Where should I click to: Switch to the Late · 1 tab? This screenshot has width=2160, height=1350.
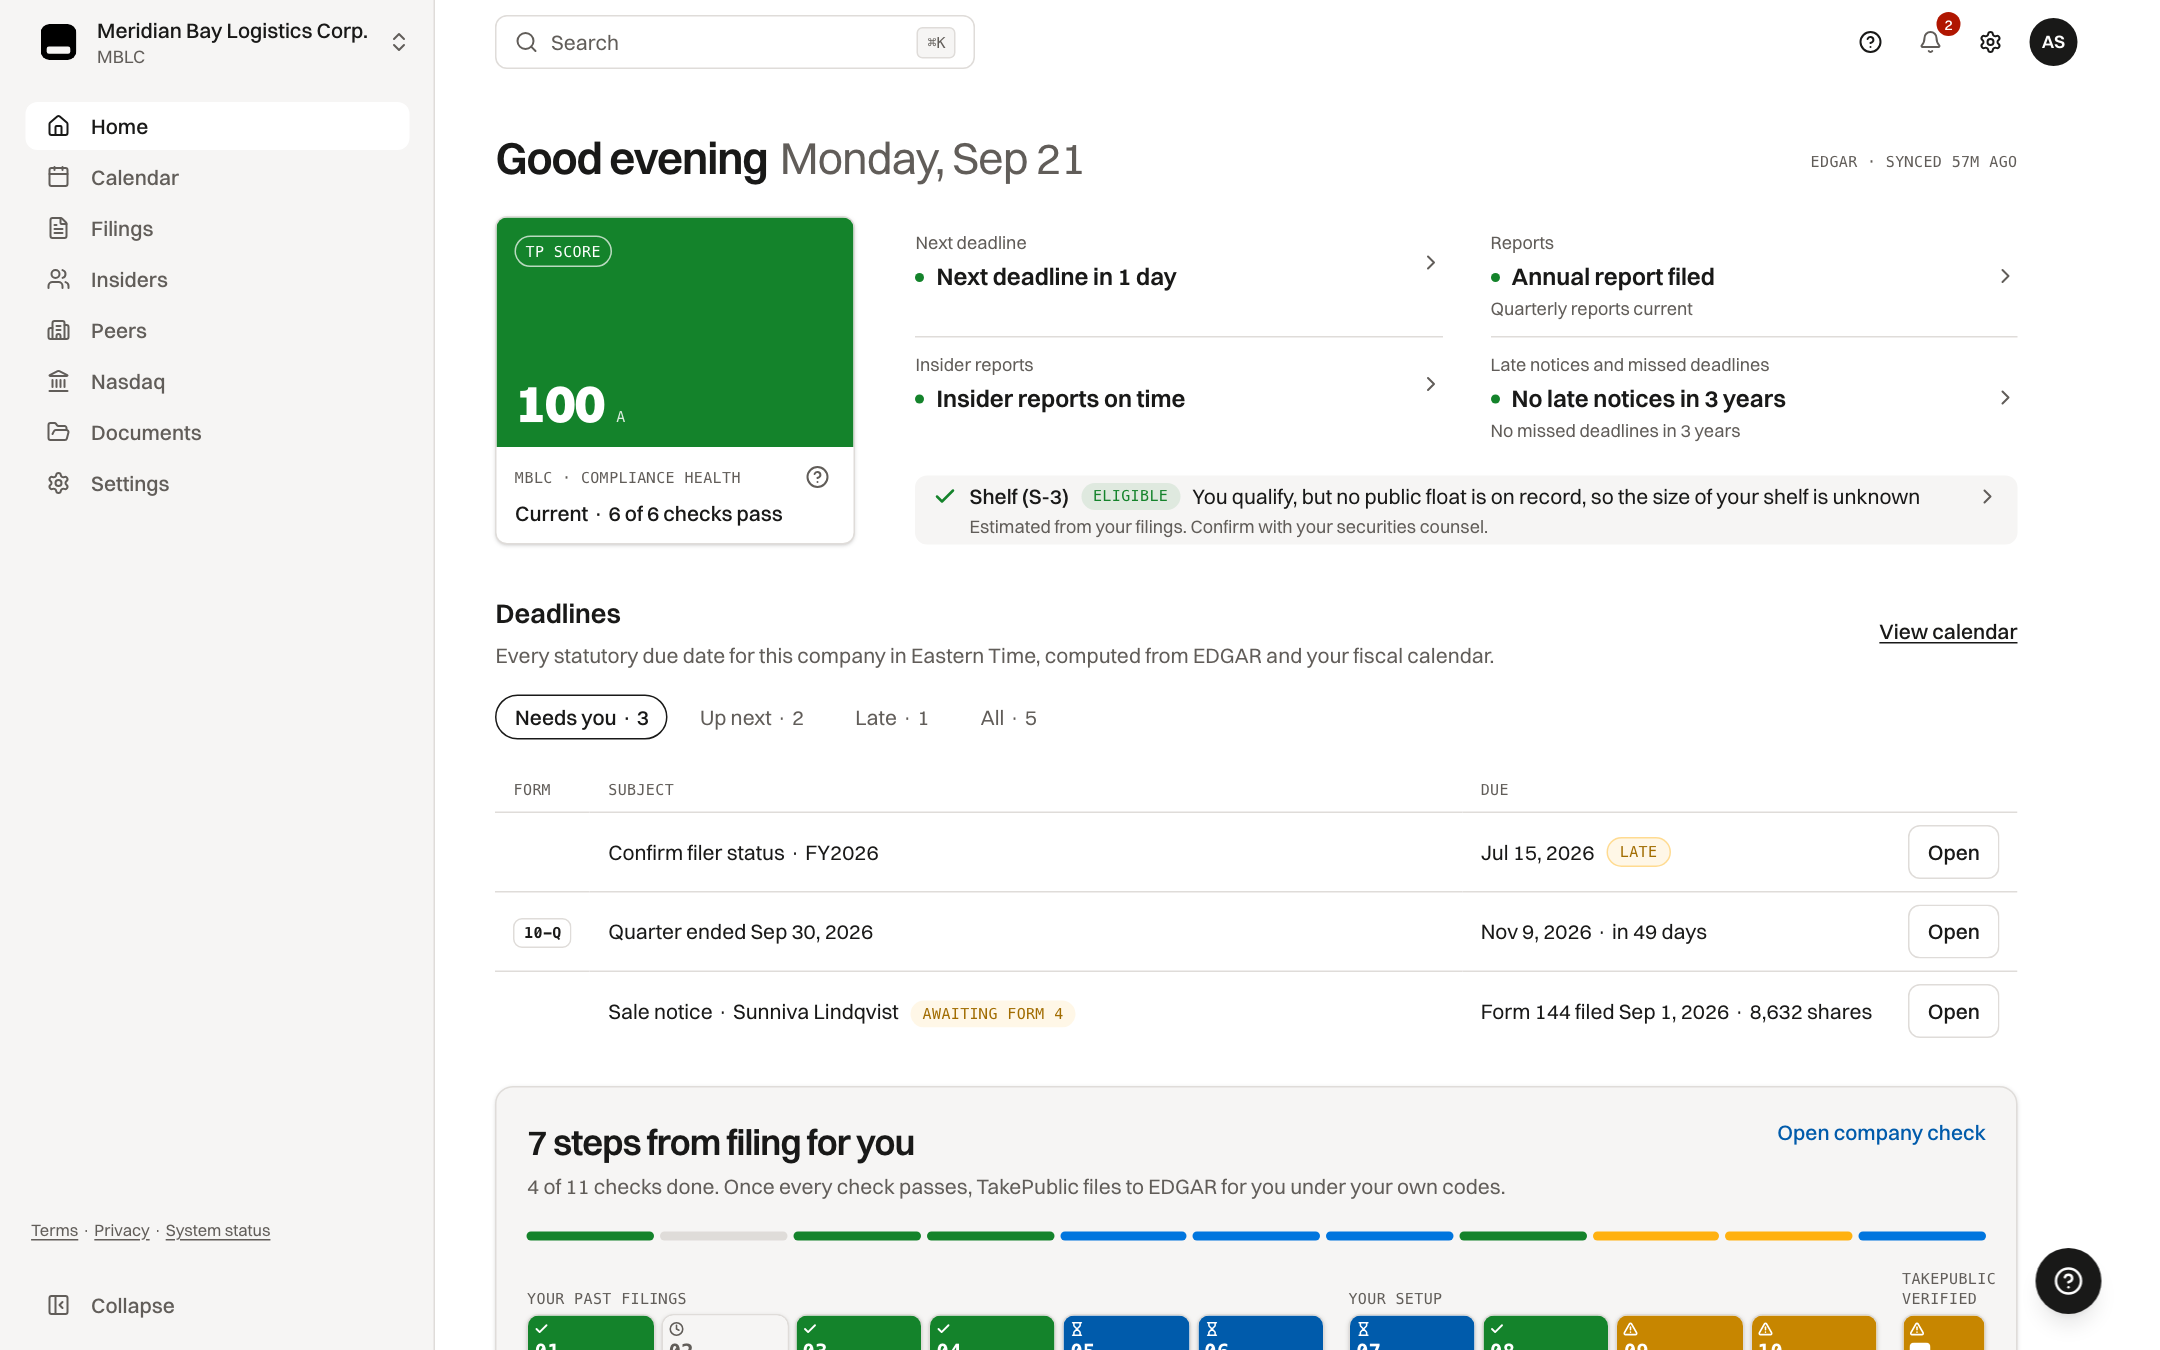[892, 717]
